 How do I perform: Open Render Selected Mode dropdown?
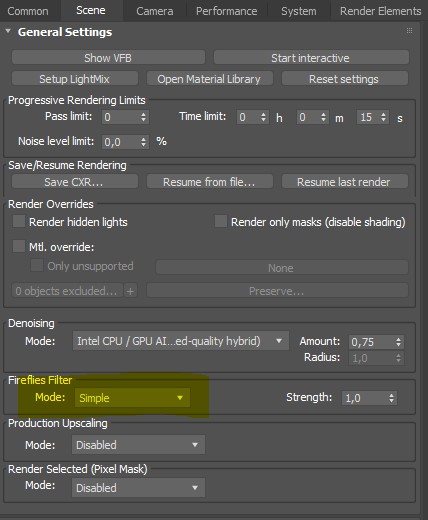tap(138, 488)
